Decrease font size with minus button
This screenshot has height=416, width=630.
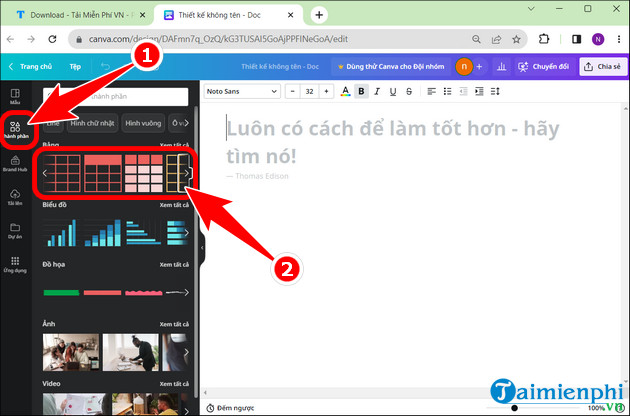(x=292, y=92)
